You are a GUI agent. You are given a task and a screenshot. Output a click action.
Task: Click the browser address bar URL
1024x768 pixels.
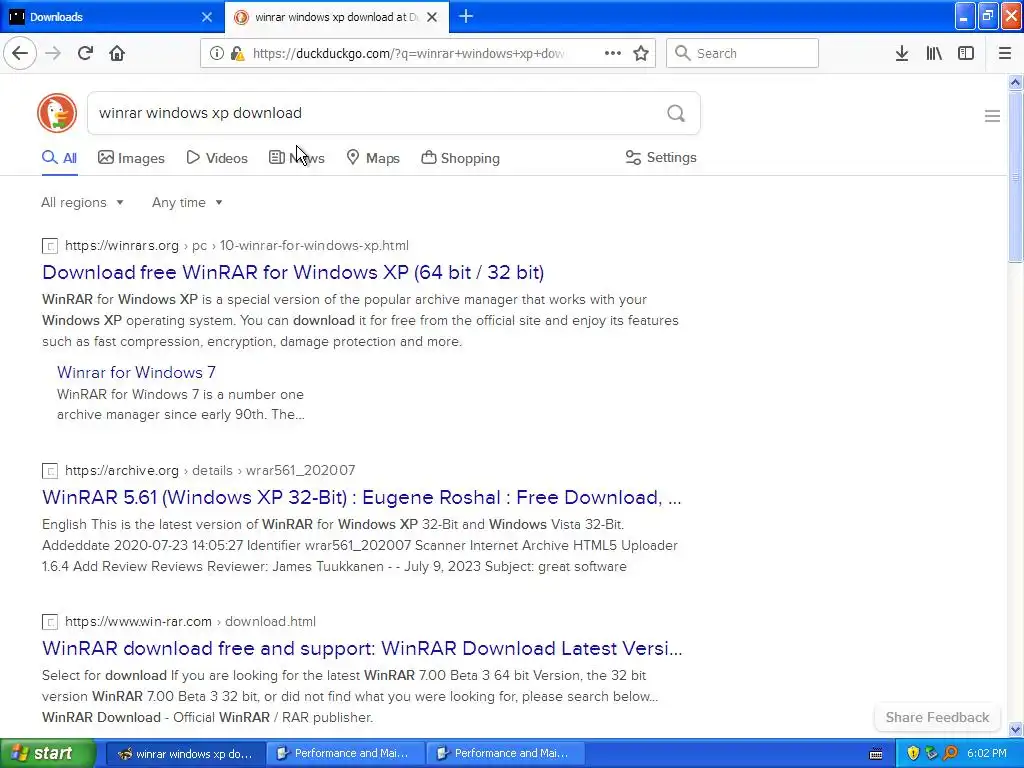(x=408, y=54)
